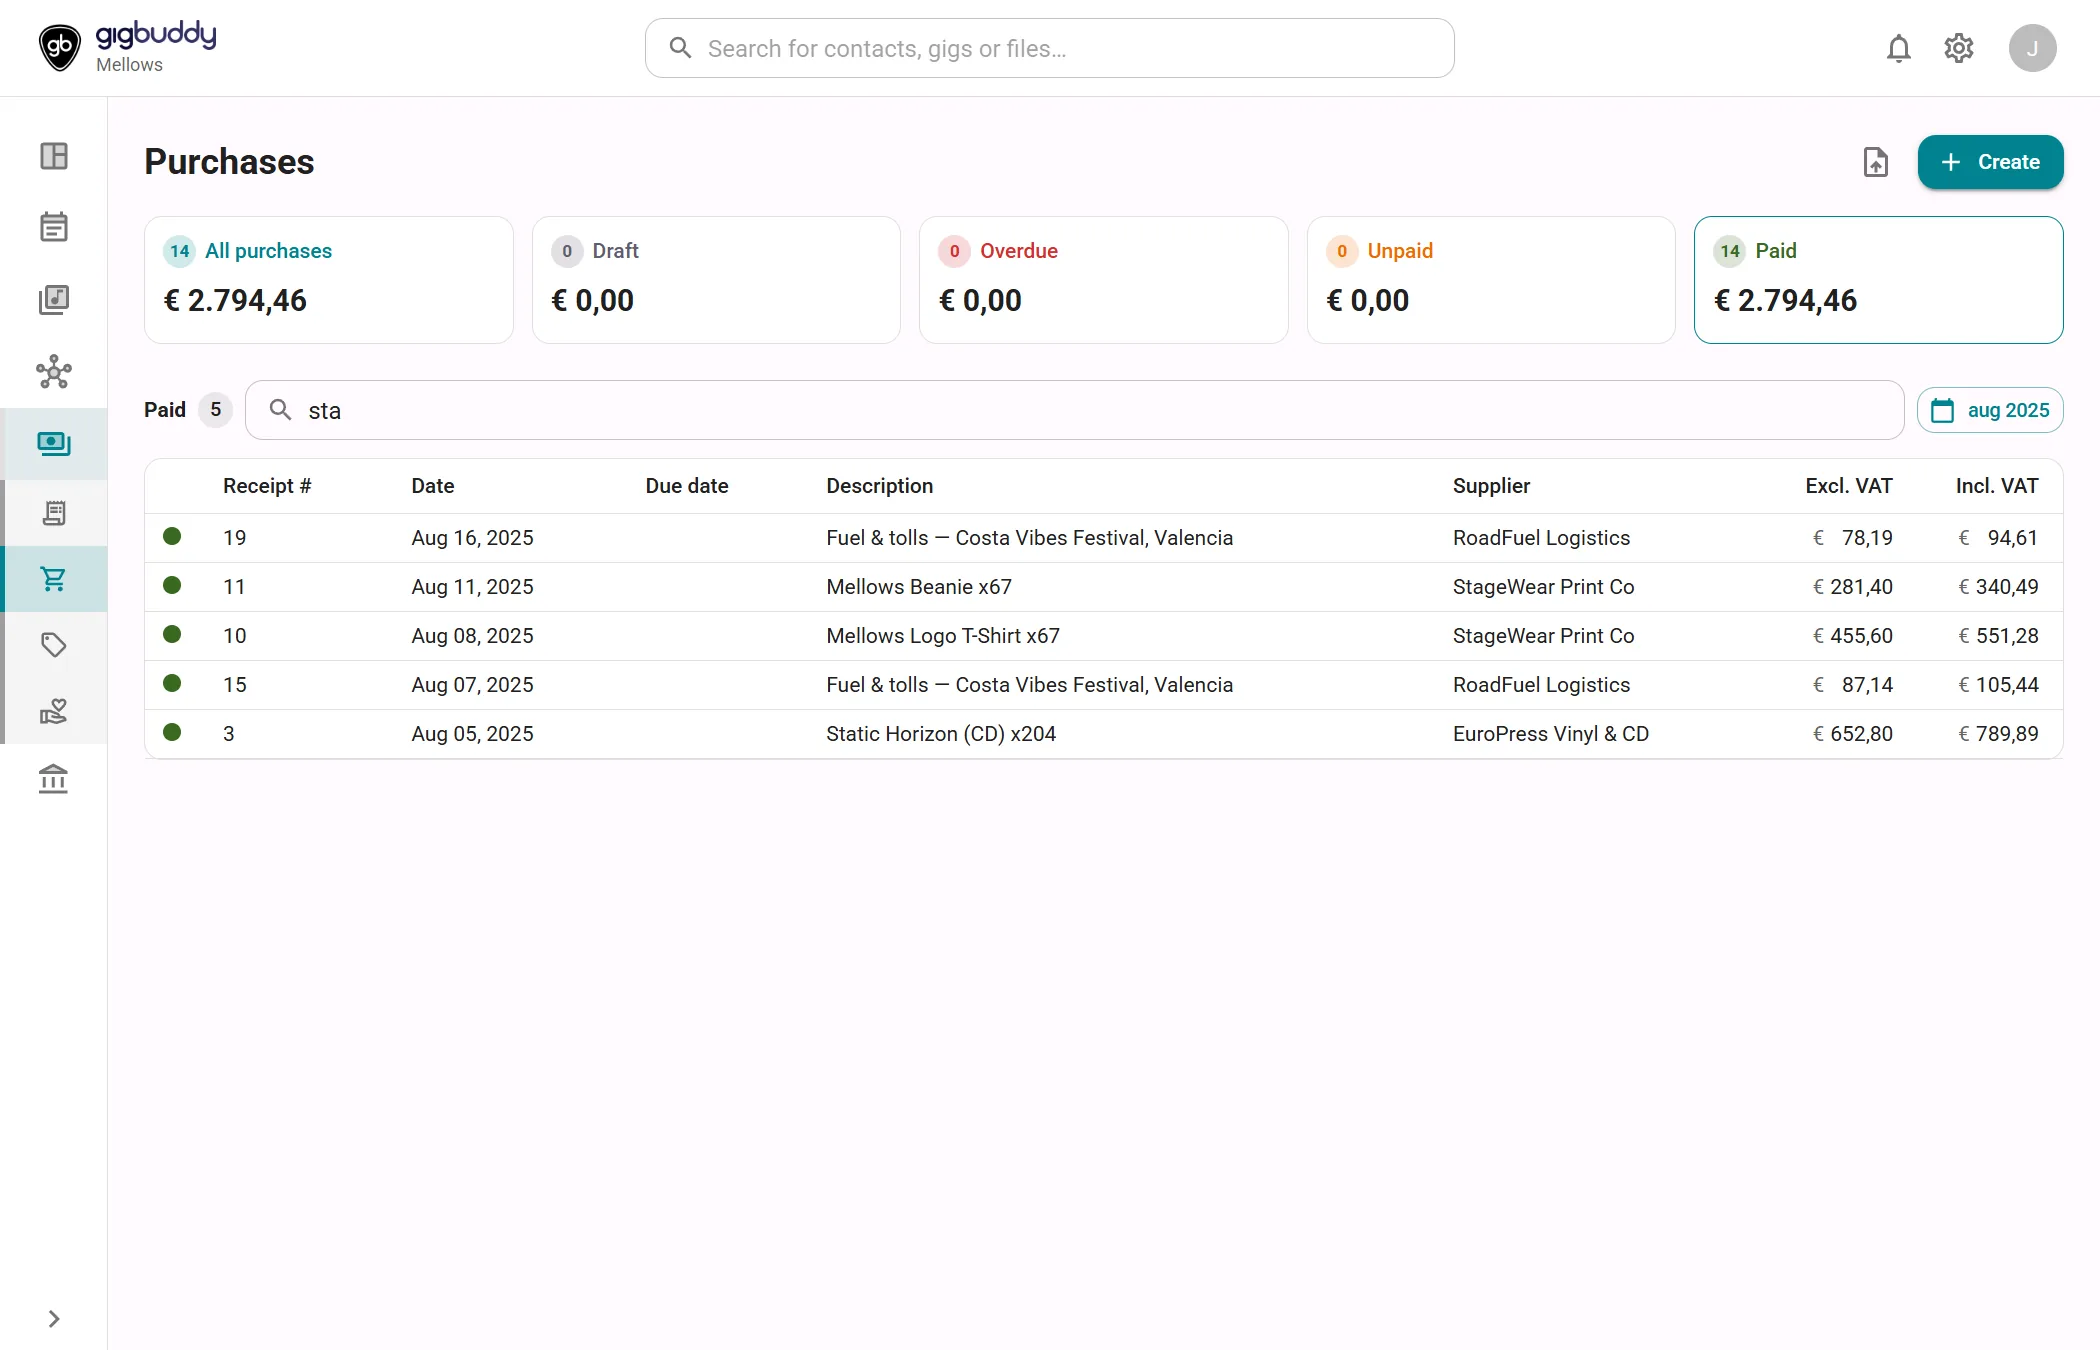The height and width of the screenshot is (1350, 2100).
Task: Open the Mellows Logo T-Shirt x67 purchase
Action: (x=1104, y=636)
